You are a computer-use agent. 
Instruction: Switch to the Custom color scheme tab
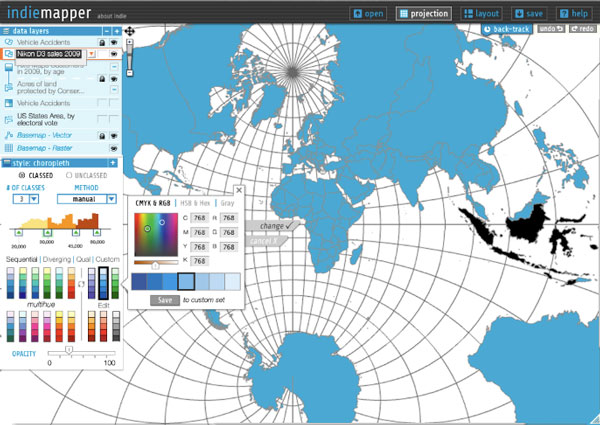point(108,259)
